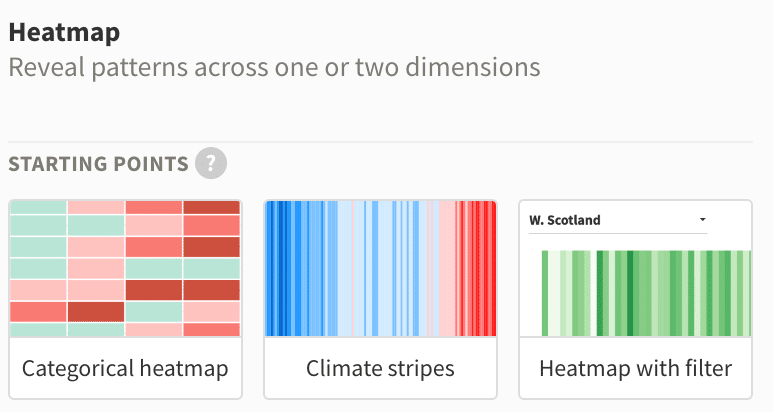This screenshot has height=412, width=780.
Task: Open the Categorical heatmap preview image
Action: [x=125, y=268]
